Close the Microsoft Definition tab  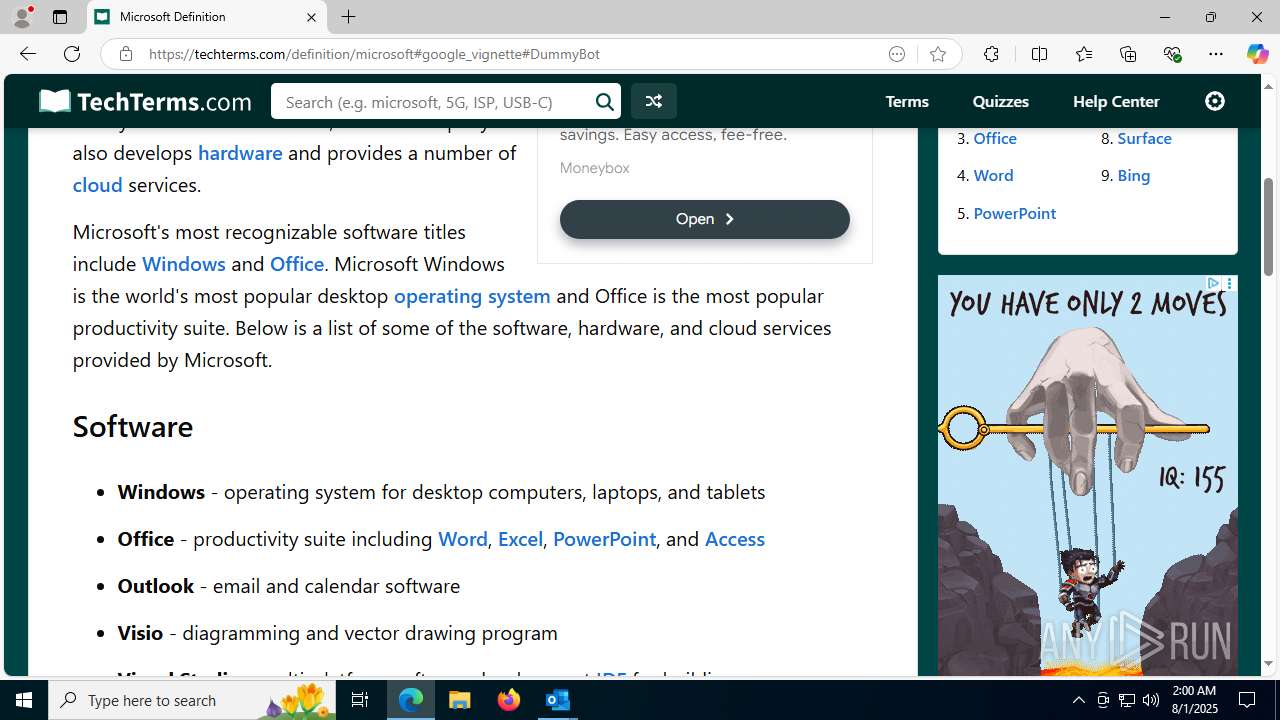tap(311, 17)
